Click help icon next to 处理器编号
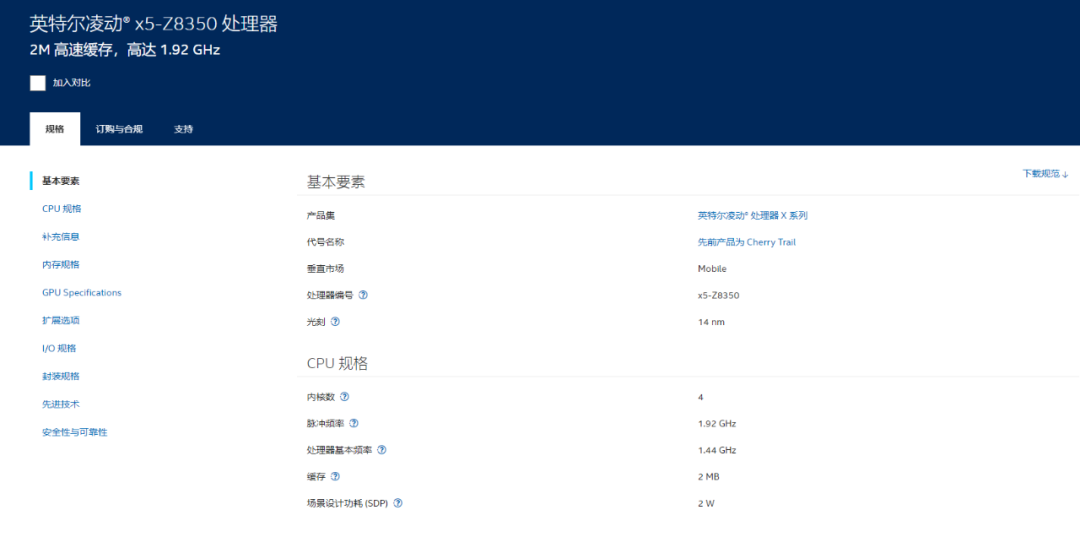The height and width of the screenshot is (537, 1080). click(363, 295)
